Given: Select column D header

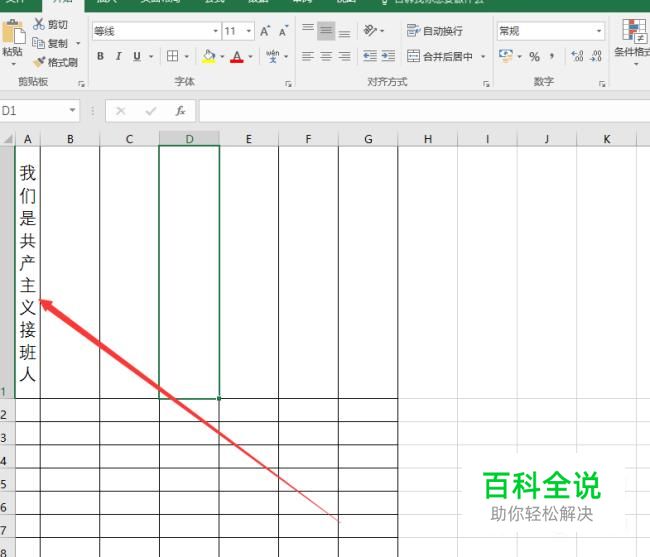Looking at the screenshot, I should point(189,139).
